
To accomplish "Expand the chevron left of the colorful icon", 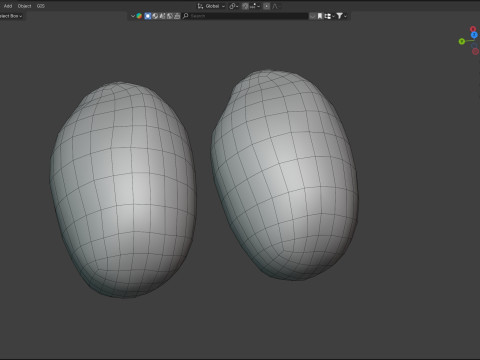I will click(x=133, y=16).
